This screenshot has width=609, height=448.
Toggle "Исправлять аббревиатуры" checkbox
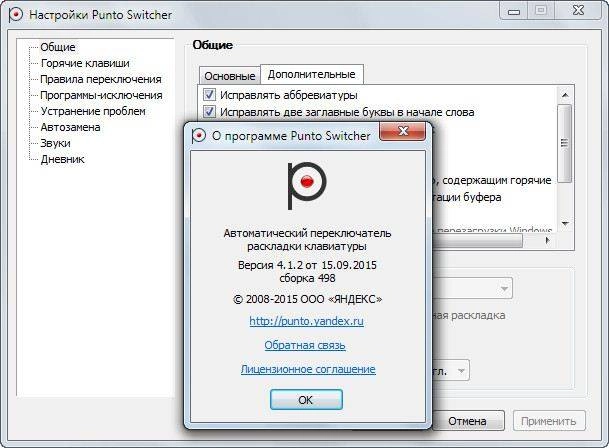pyautogui.click(x=209, y=94)
